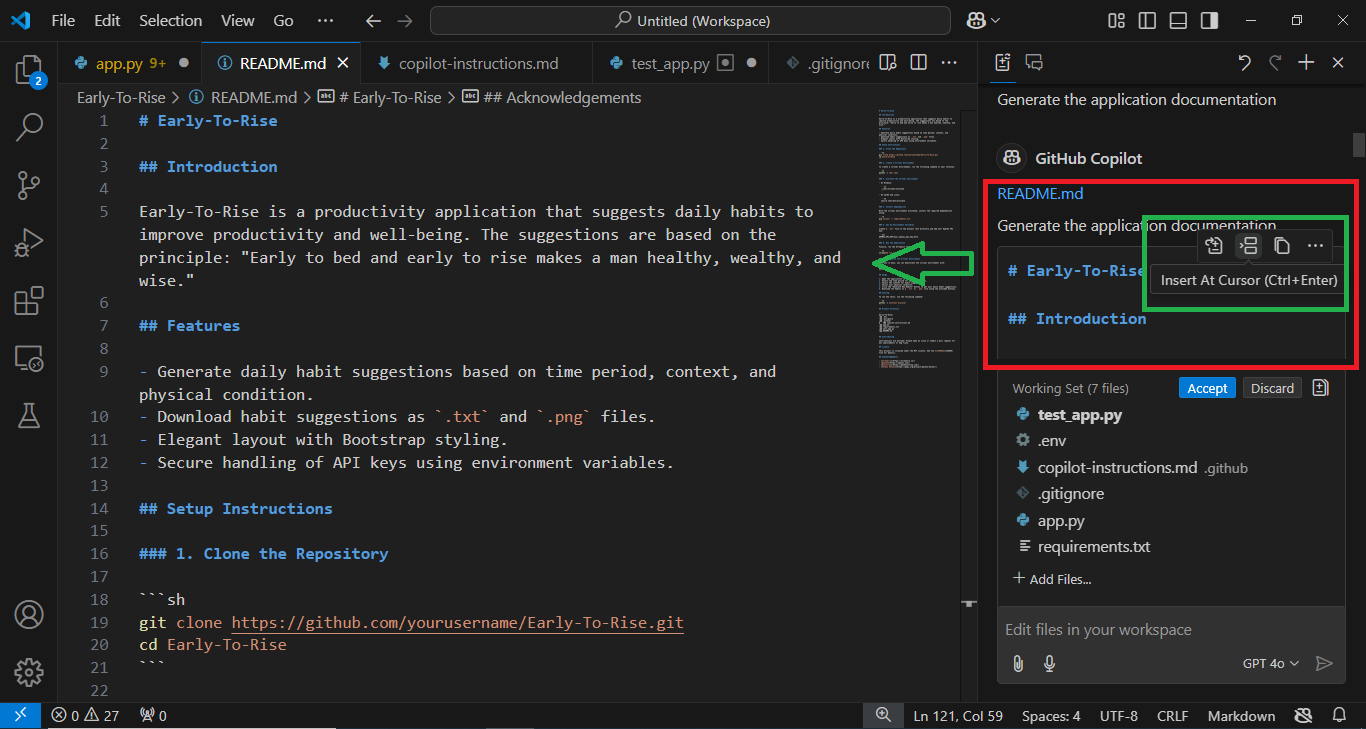This screenshot has height=729, width=1366.
Task: Attach context with paperclip icon
Action: [1018, 663]
